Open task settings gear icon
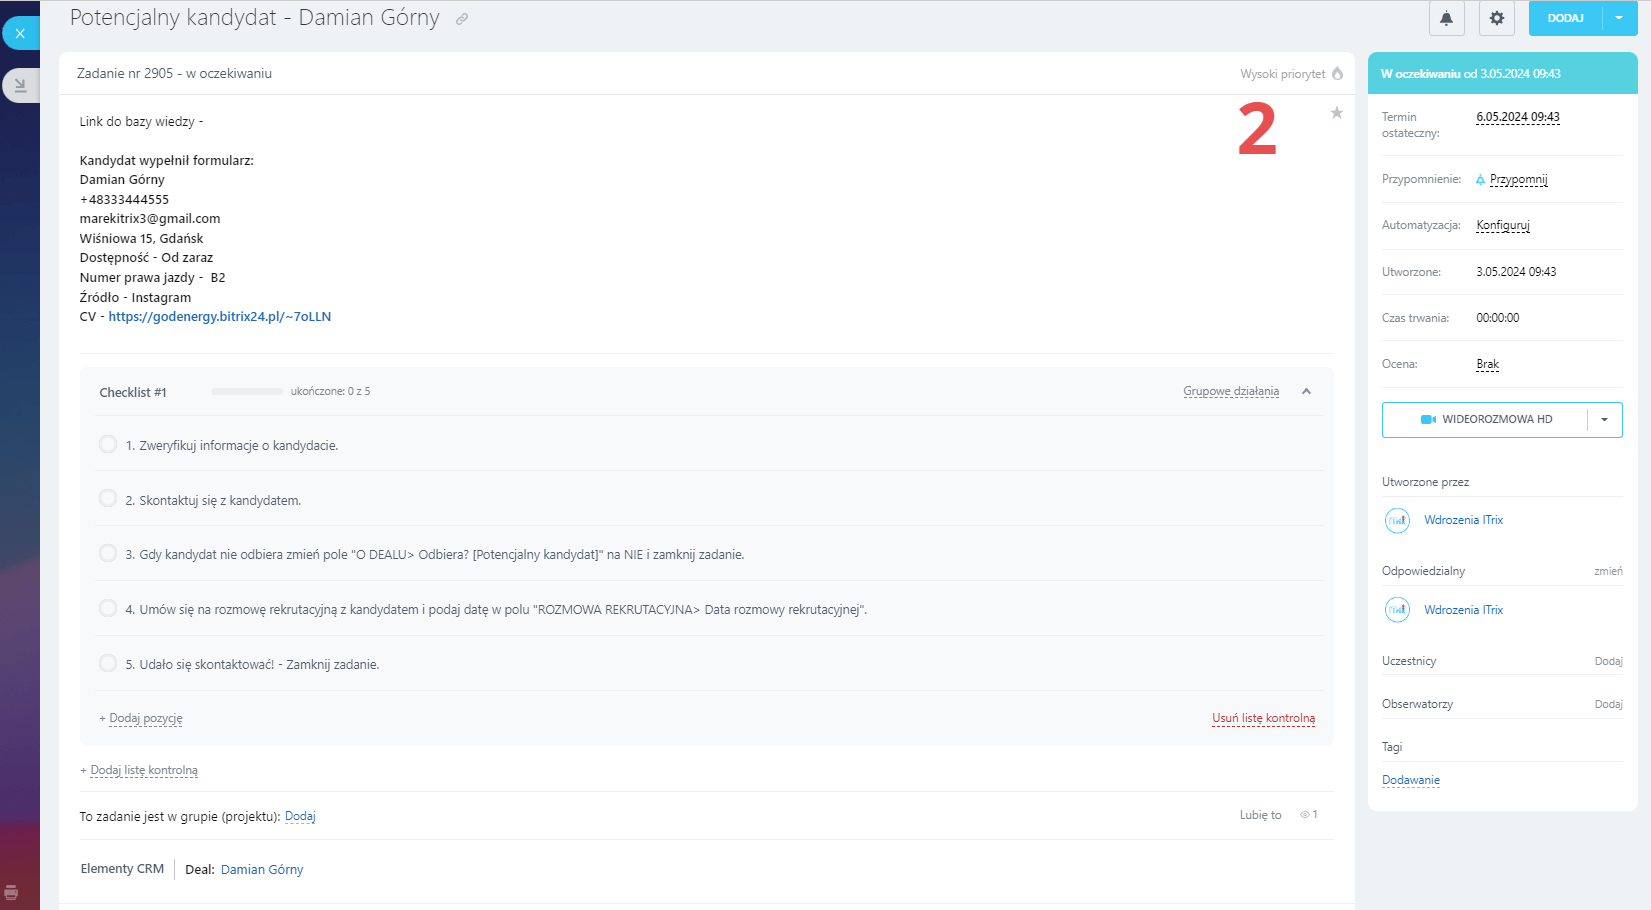The image size is (1651, 910). pos(1496,18)
